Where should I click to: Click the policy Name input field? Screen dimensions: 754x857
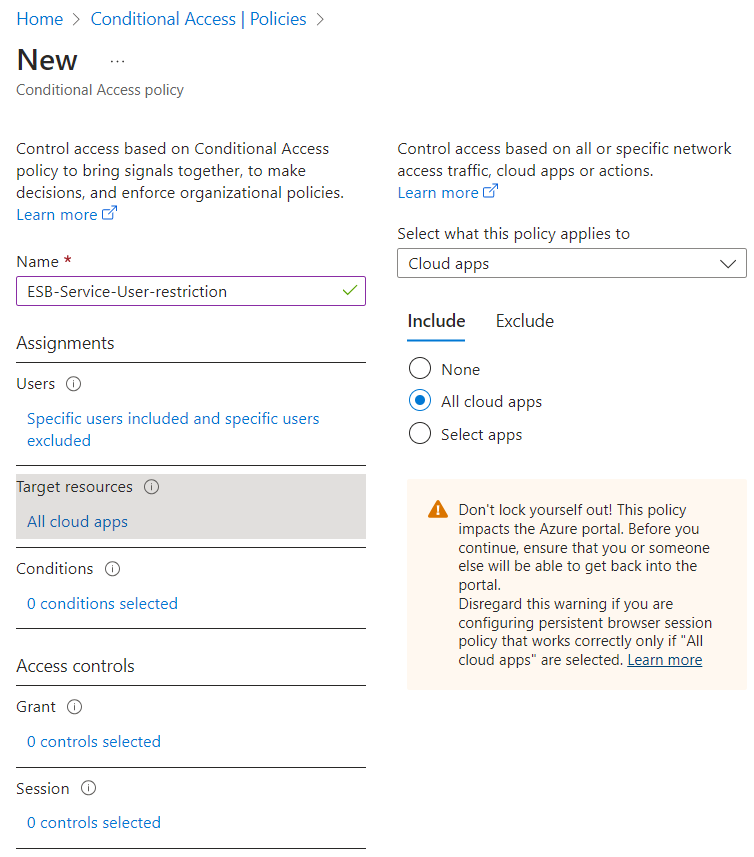[x=191, y=291]
